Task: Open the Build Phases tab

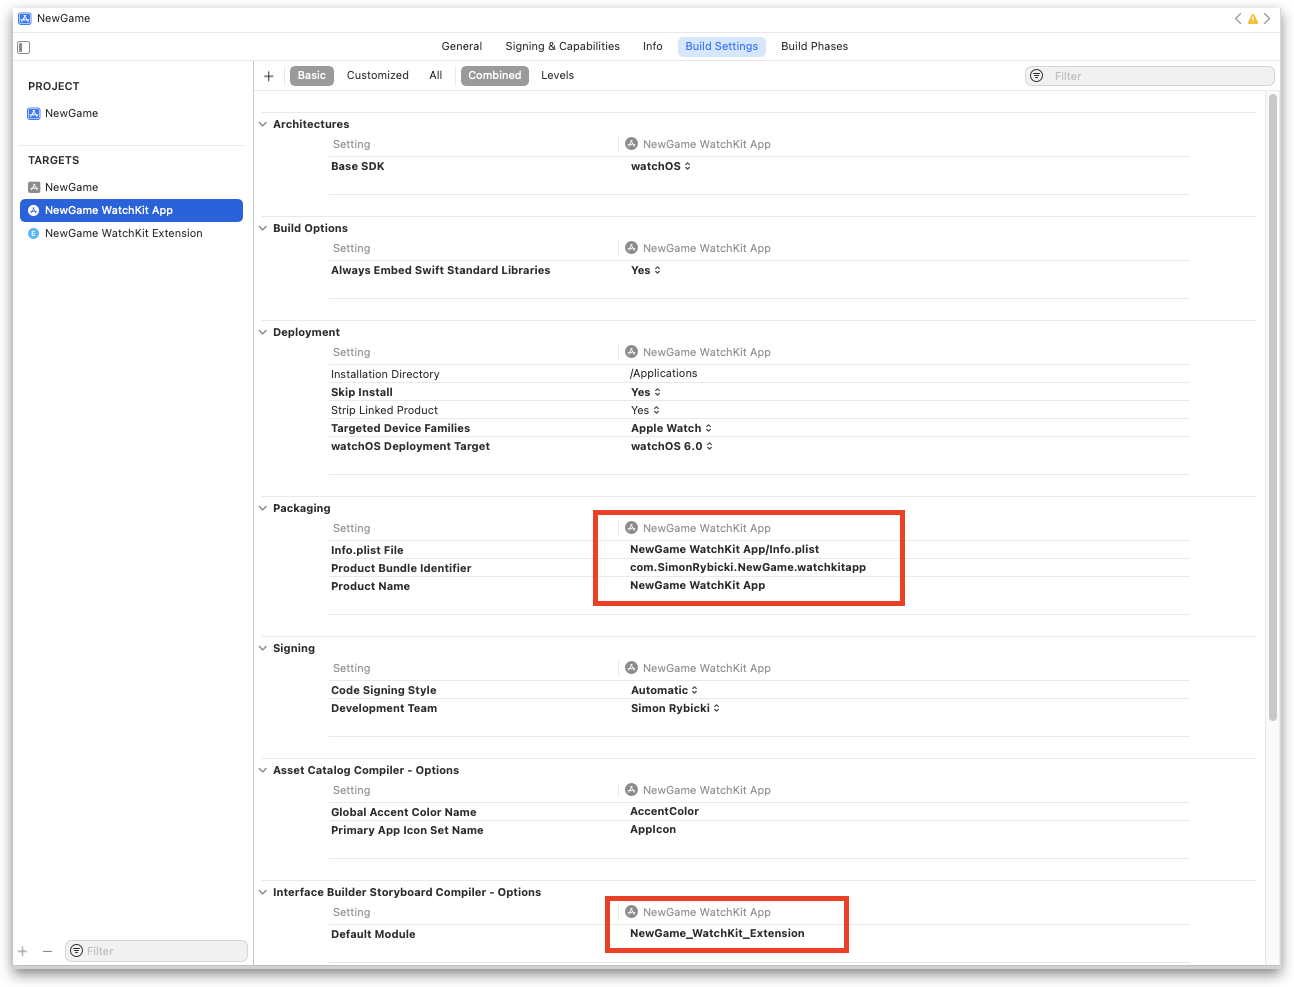Action: [x=814, y=47]
